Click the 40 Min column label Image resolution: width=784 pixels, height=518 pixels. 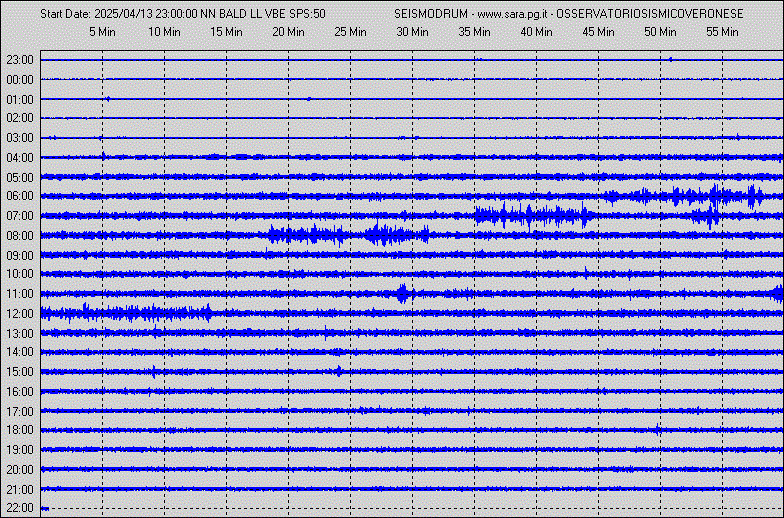point(536,32)
